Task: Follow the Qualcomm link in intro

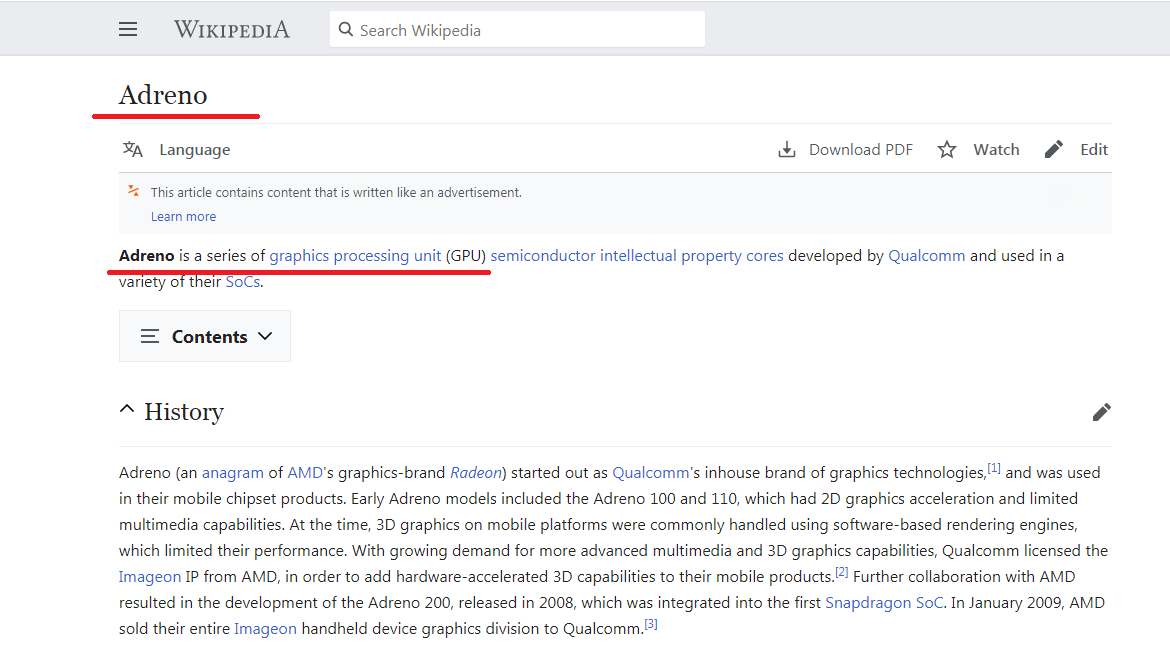Action: pyautogui.click(x=926, y=256)
